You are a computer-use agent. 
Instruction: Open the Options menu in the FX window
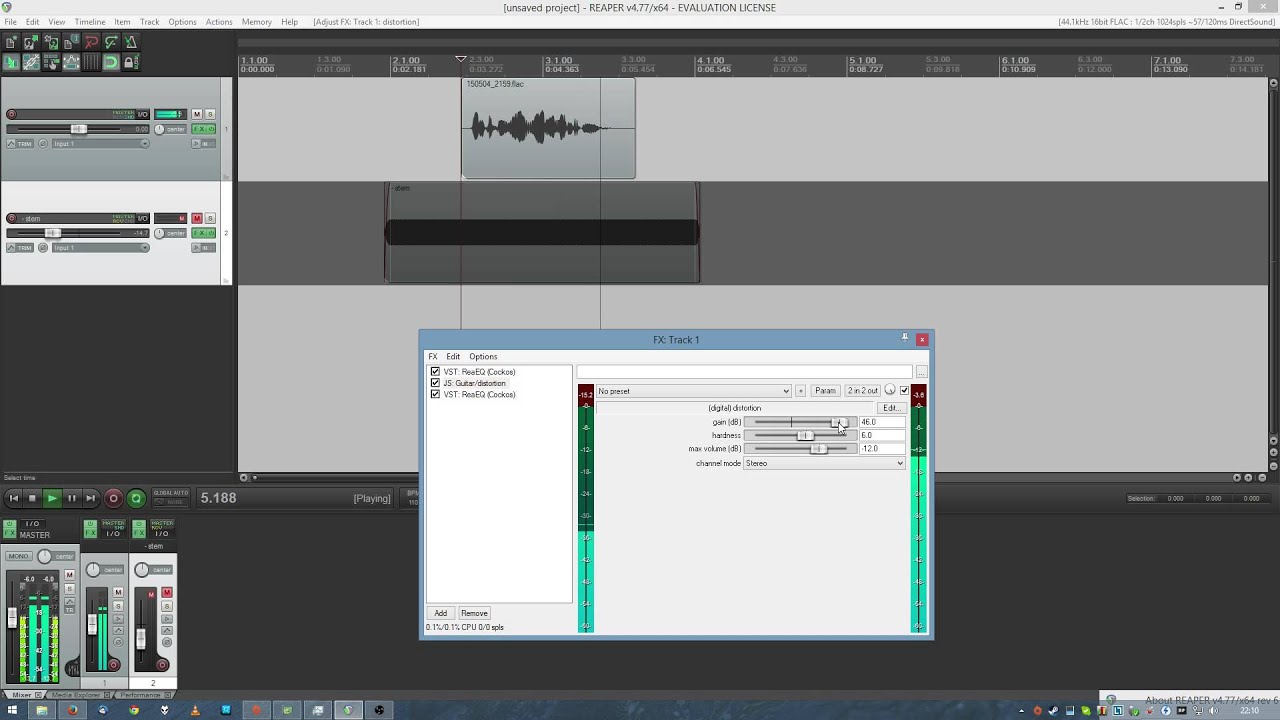[x=483, y=357]
